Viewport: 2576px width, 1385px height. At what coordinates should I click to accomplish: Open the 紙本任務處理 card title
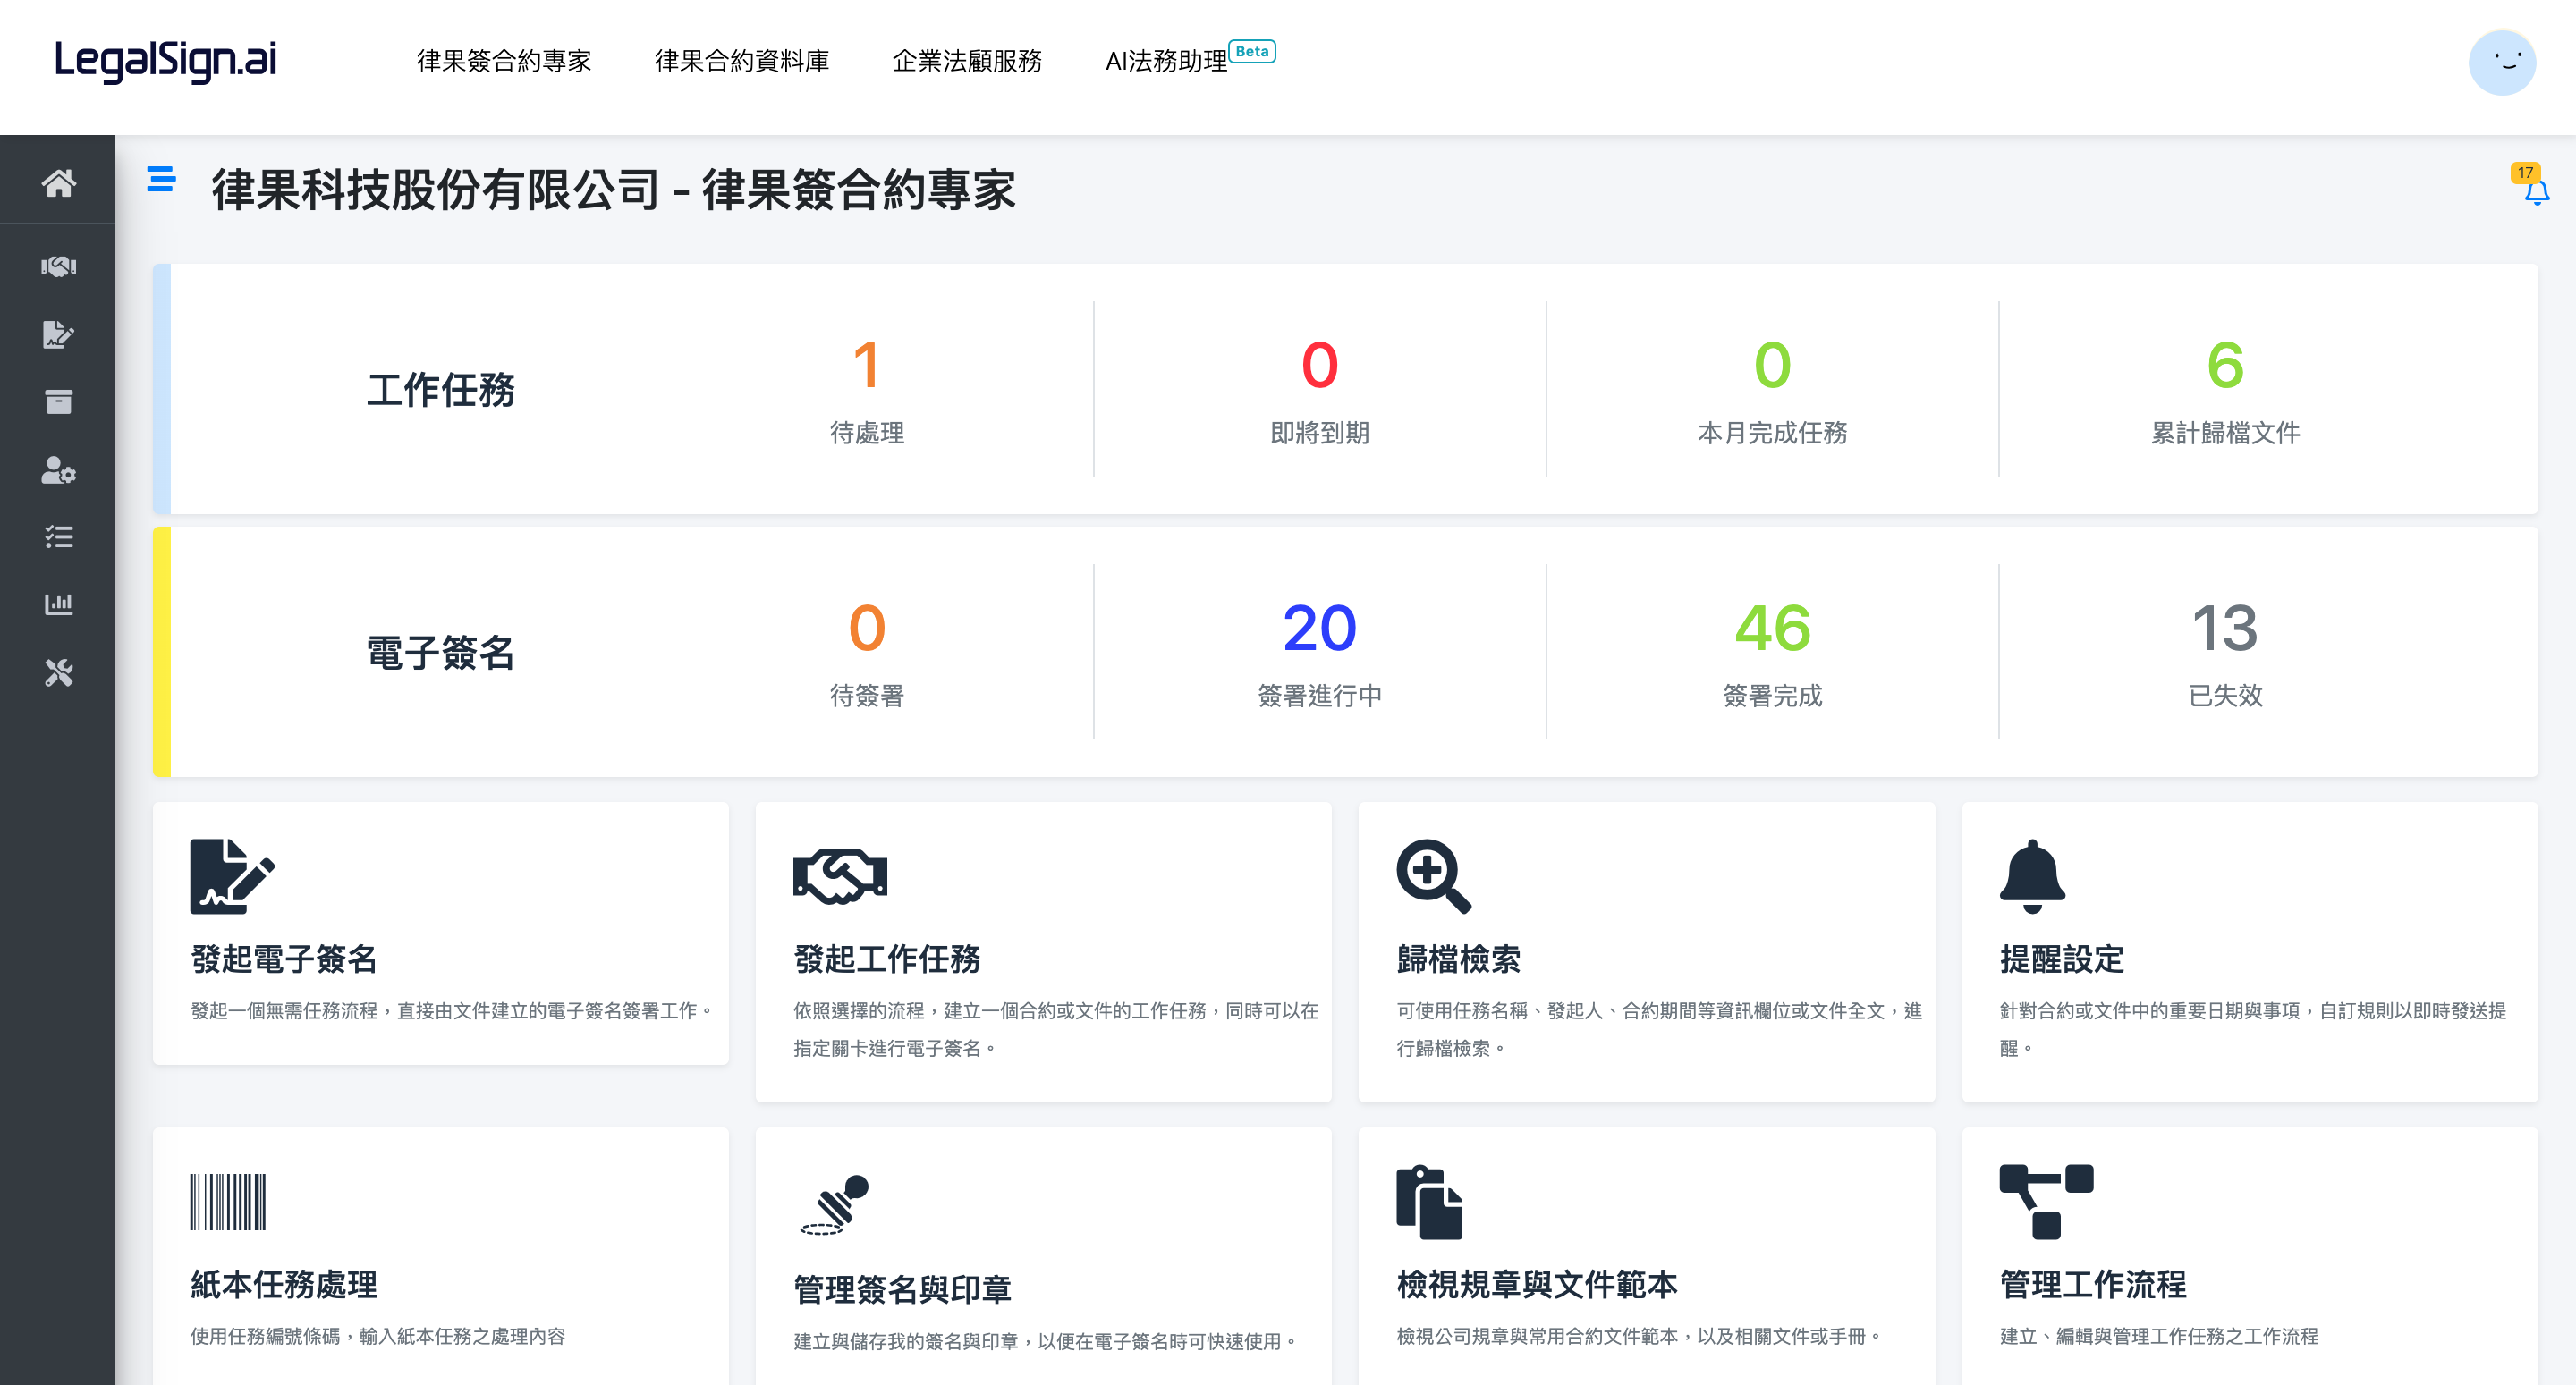click(284, 1284)
